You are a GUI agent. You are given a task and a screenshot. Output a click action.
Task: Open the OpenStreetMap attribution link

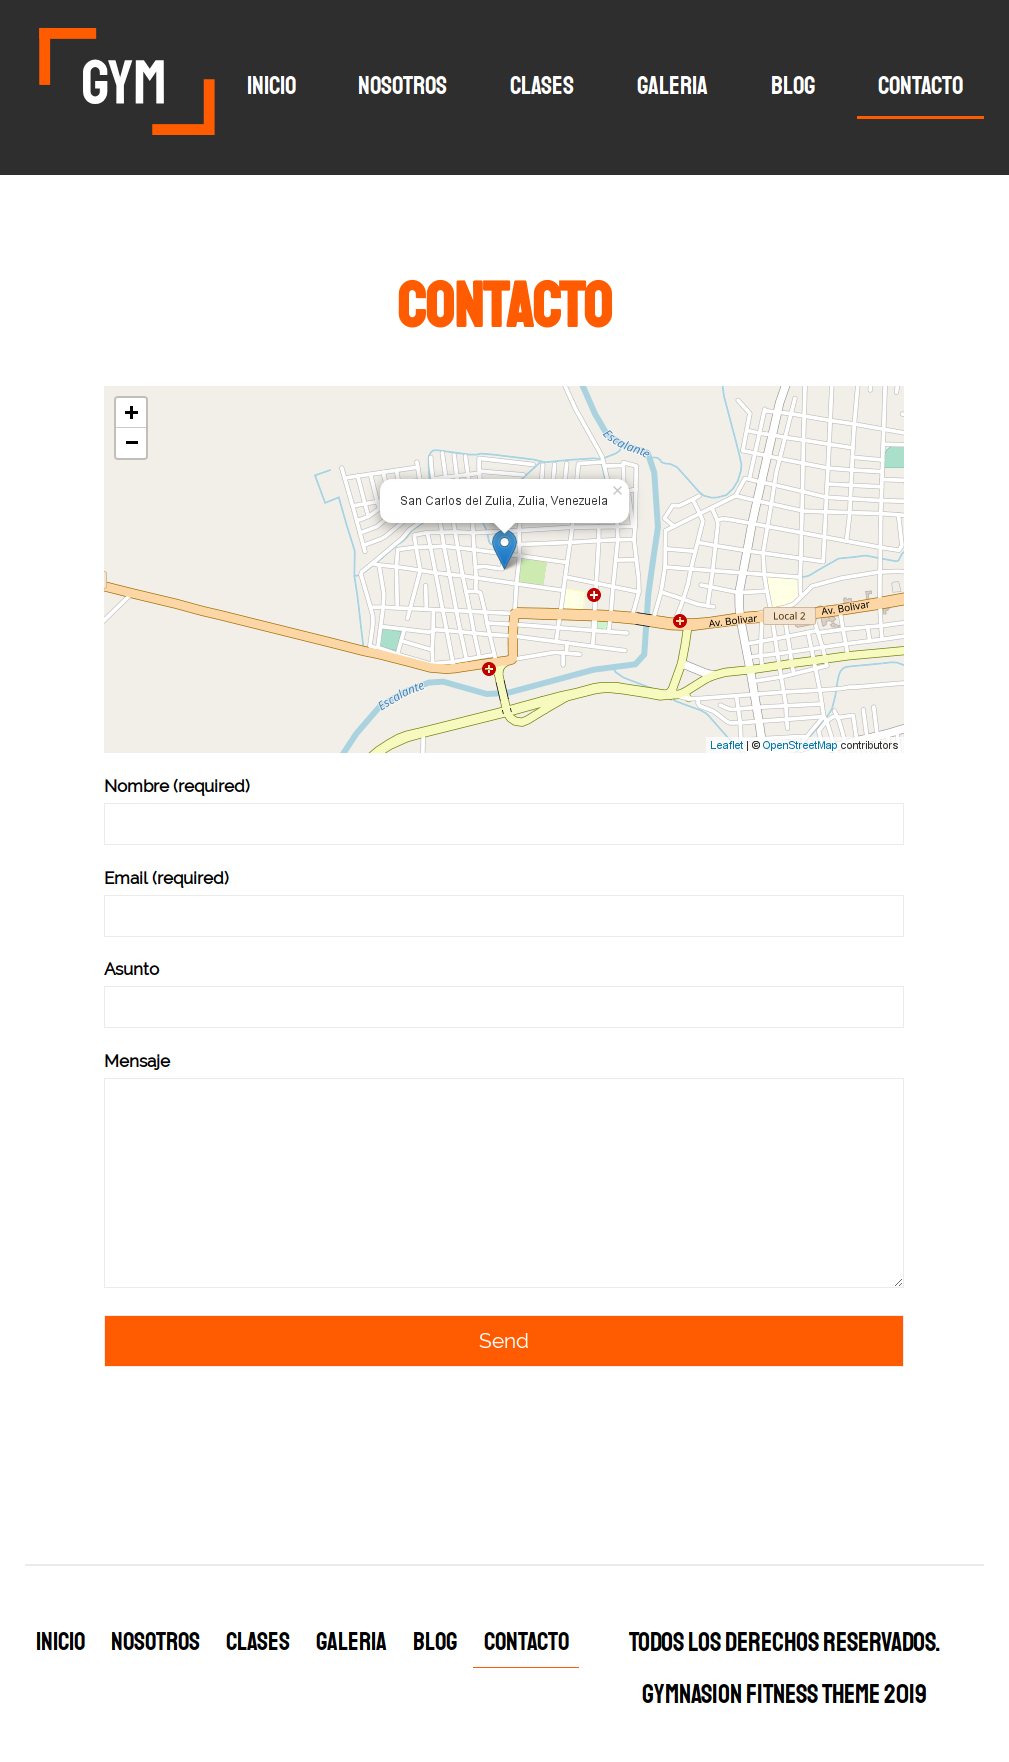(799, 745)
